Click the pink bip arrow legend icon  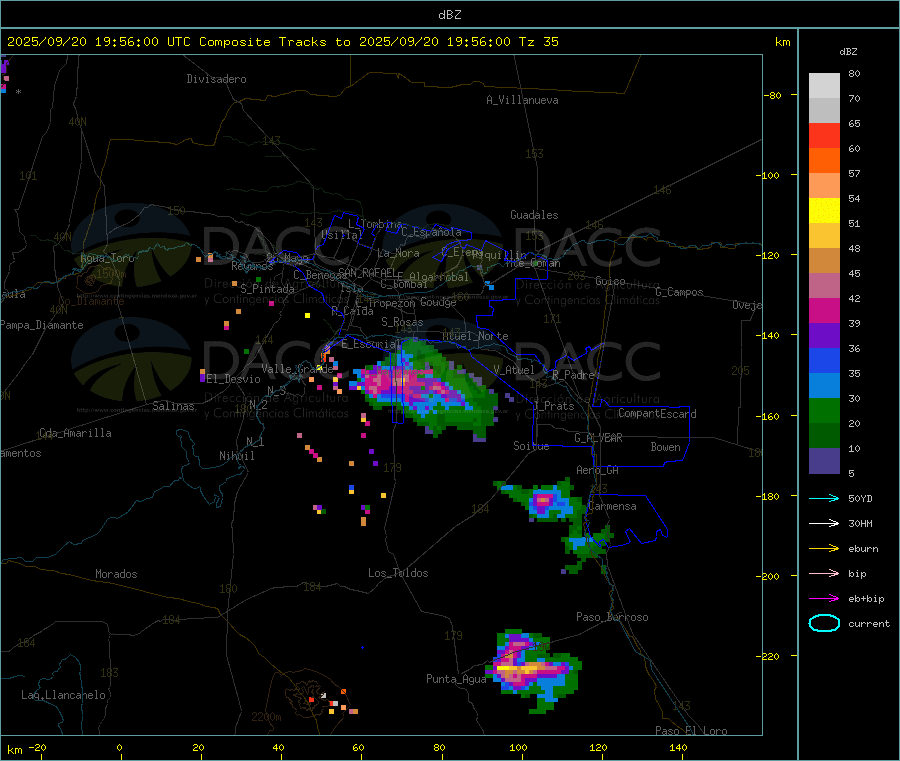click(x=824, y=573)
